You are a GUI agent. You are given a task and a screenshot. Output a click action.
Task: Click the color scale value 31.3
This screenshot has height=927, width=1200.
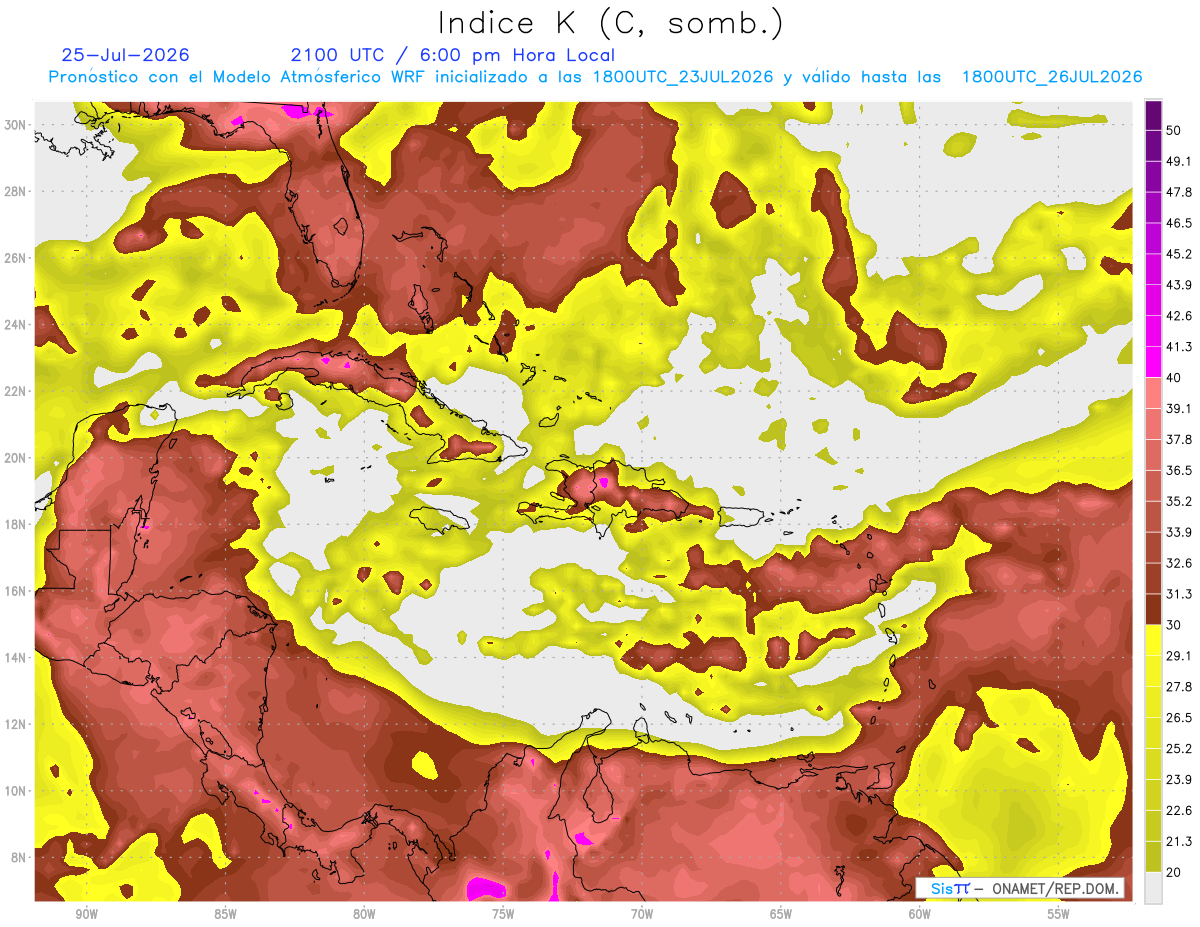1179,594
